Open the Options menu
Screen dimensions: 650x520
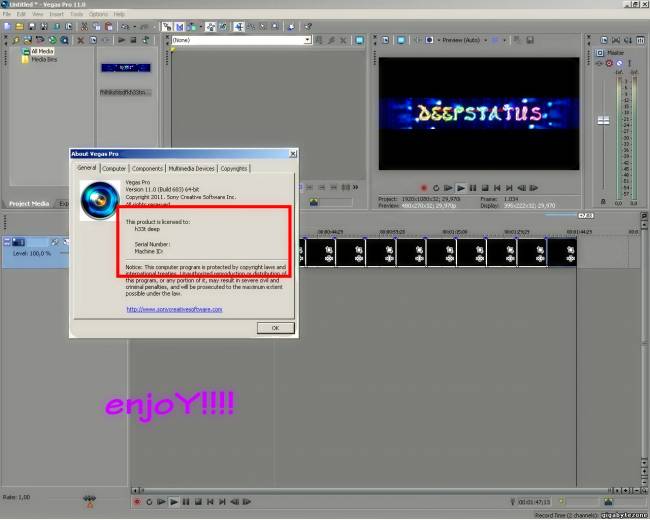pos(98,14)
